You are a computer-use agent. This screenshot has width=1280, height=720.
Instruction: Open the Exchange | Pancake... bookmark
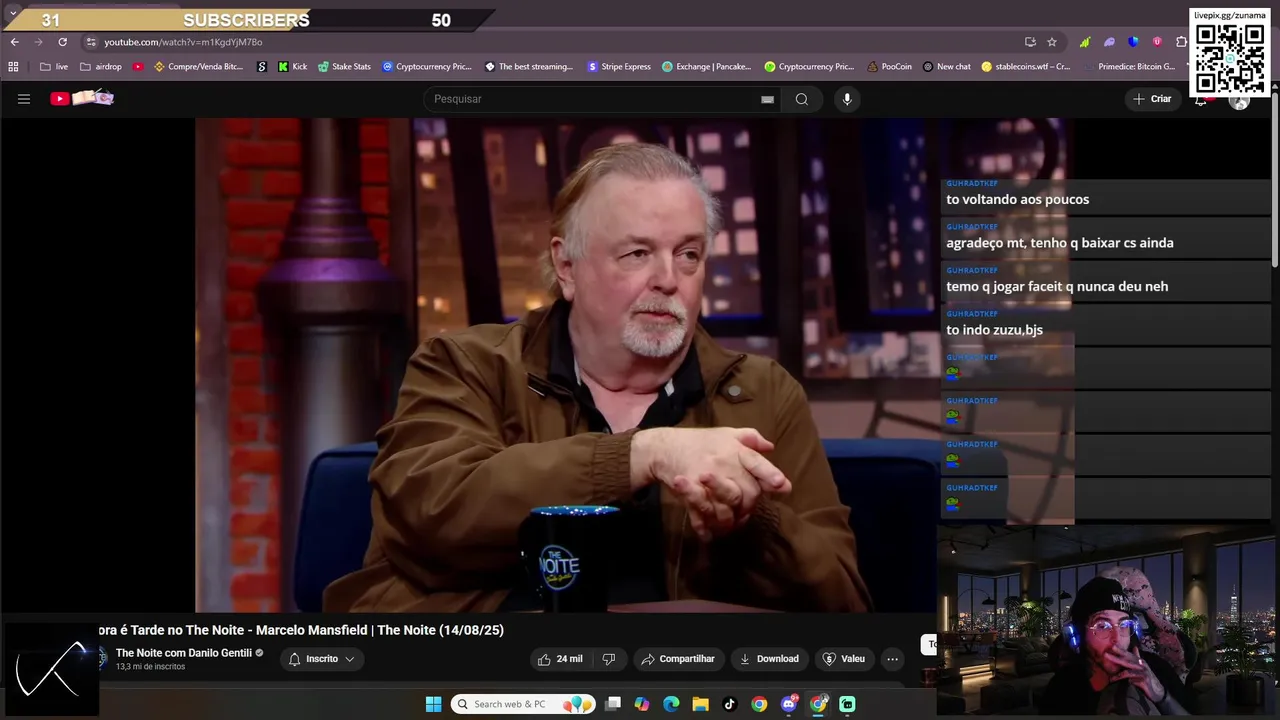pyautogui.click(x=706, y=67)
